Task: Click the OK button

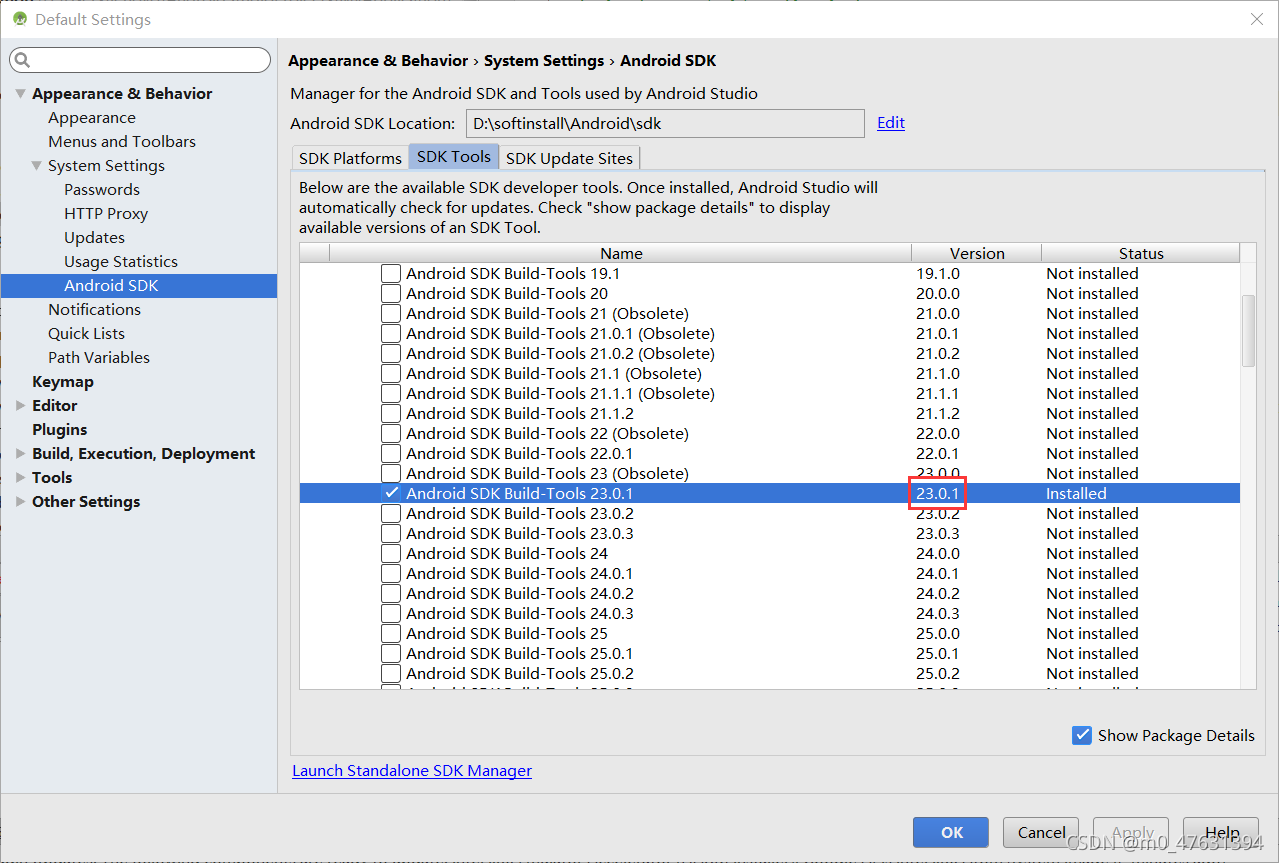Action: coord(951,832)
